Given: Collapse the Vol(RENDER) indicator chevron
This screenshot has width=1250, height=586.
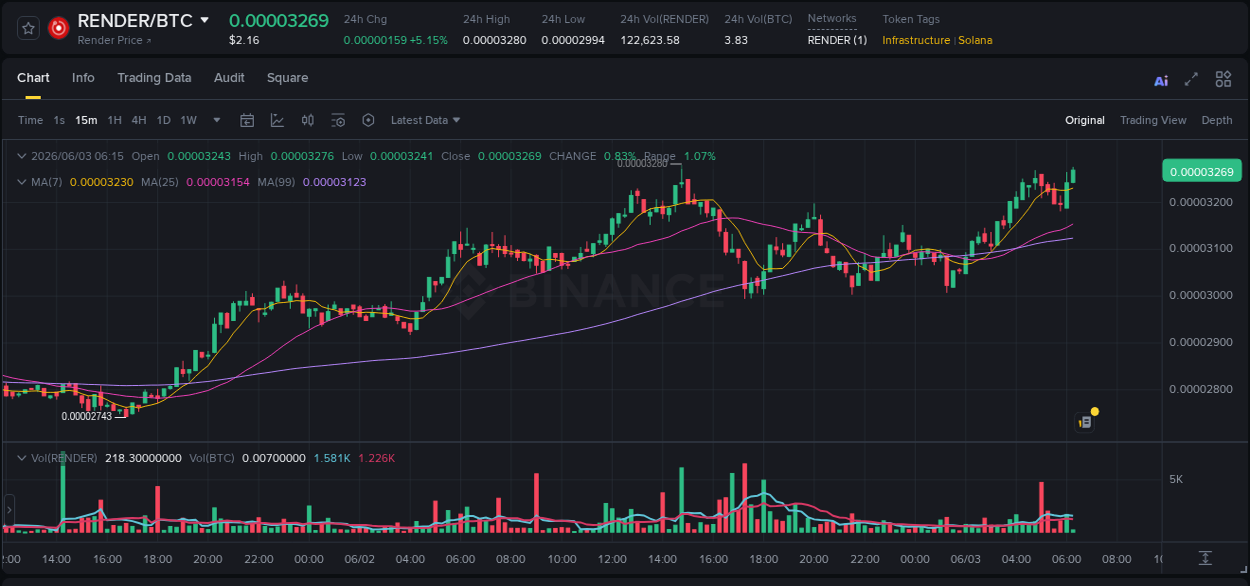Looking at the screenshot, I should coord(22,458).
